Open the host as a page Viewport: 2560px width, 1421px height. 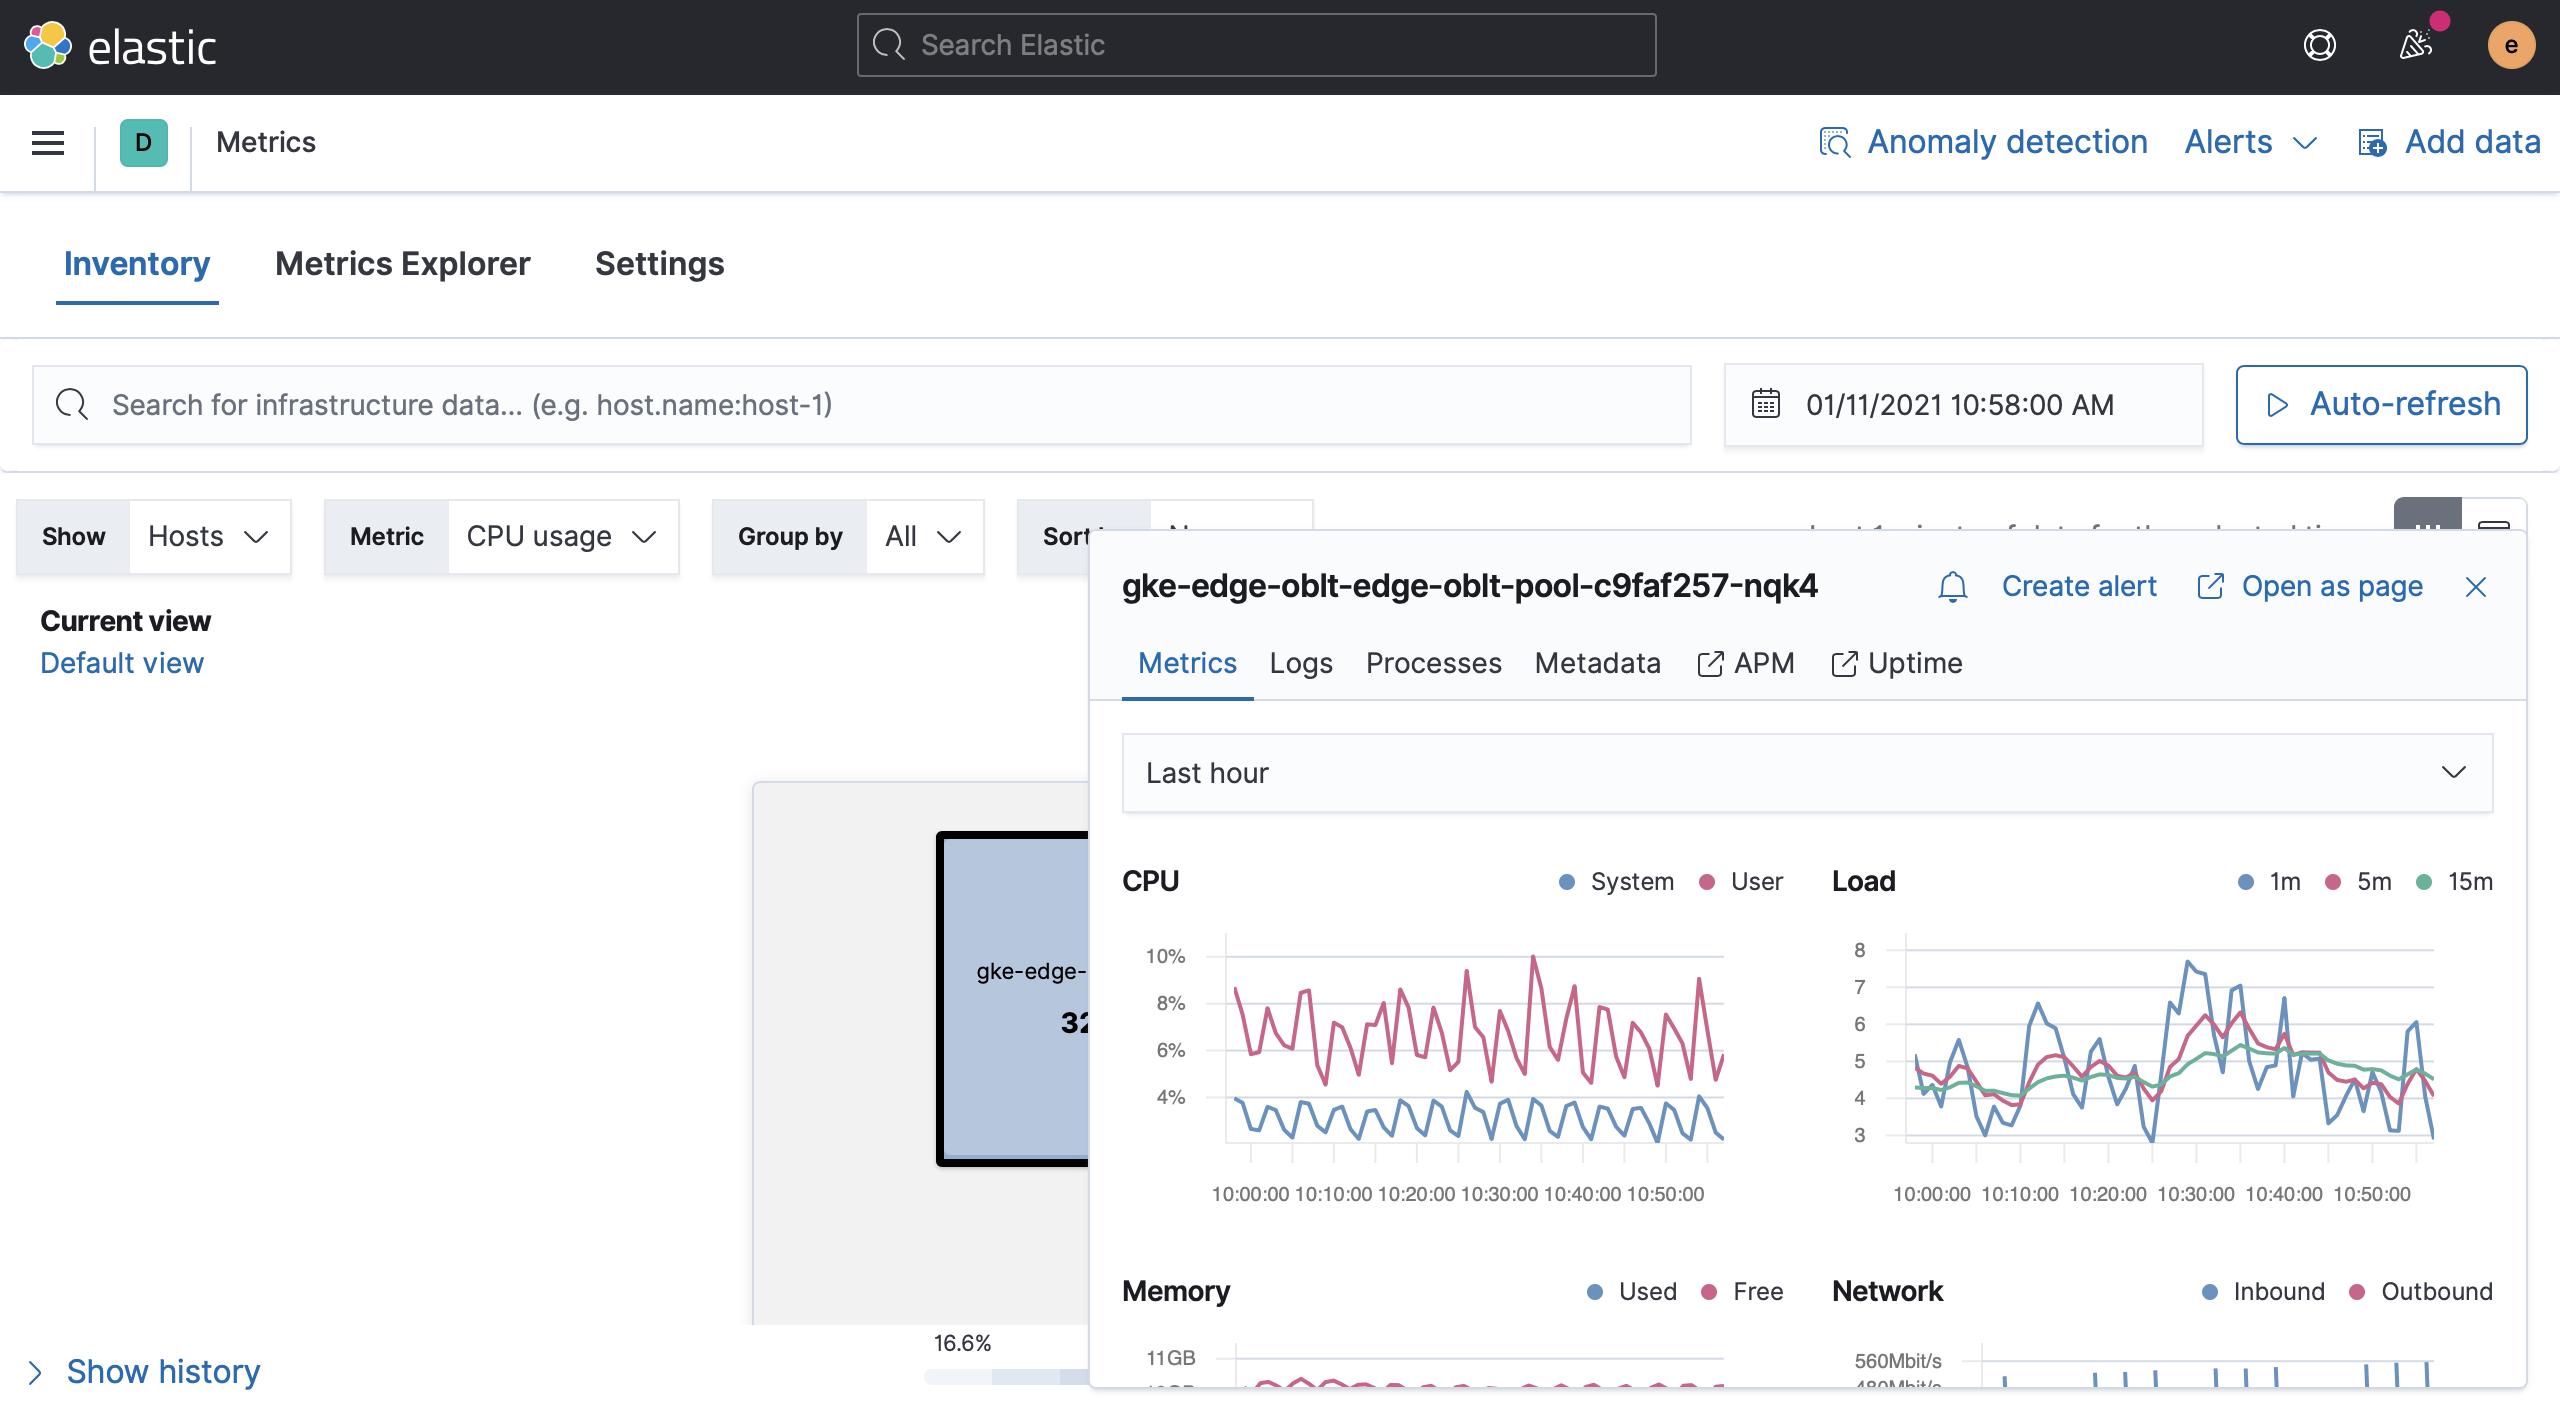(2310, 586)
